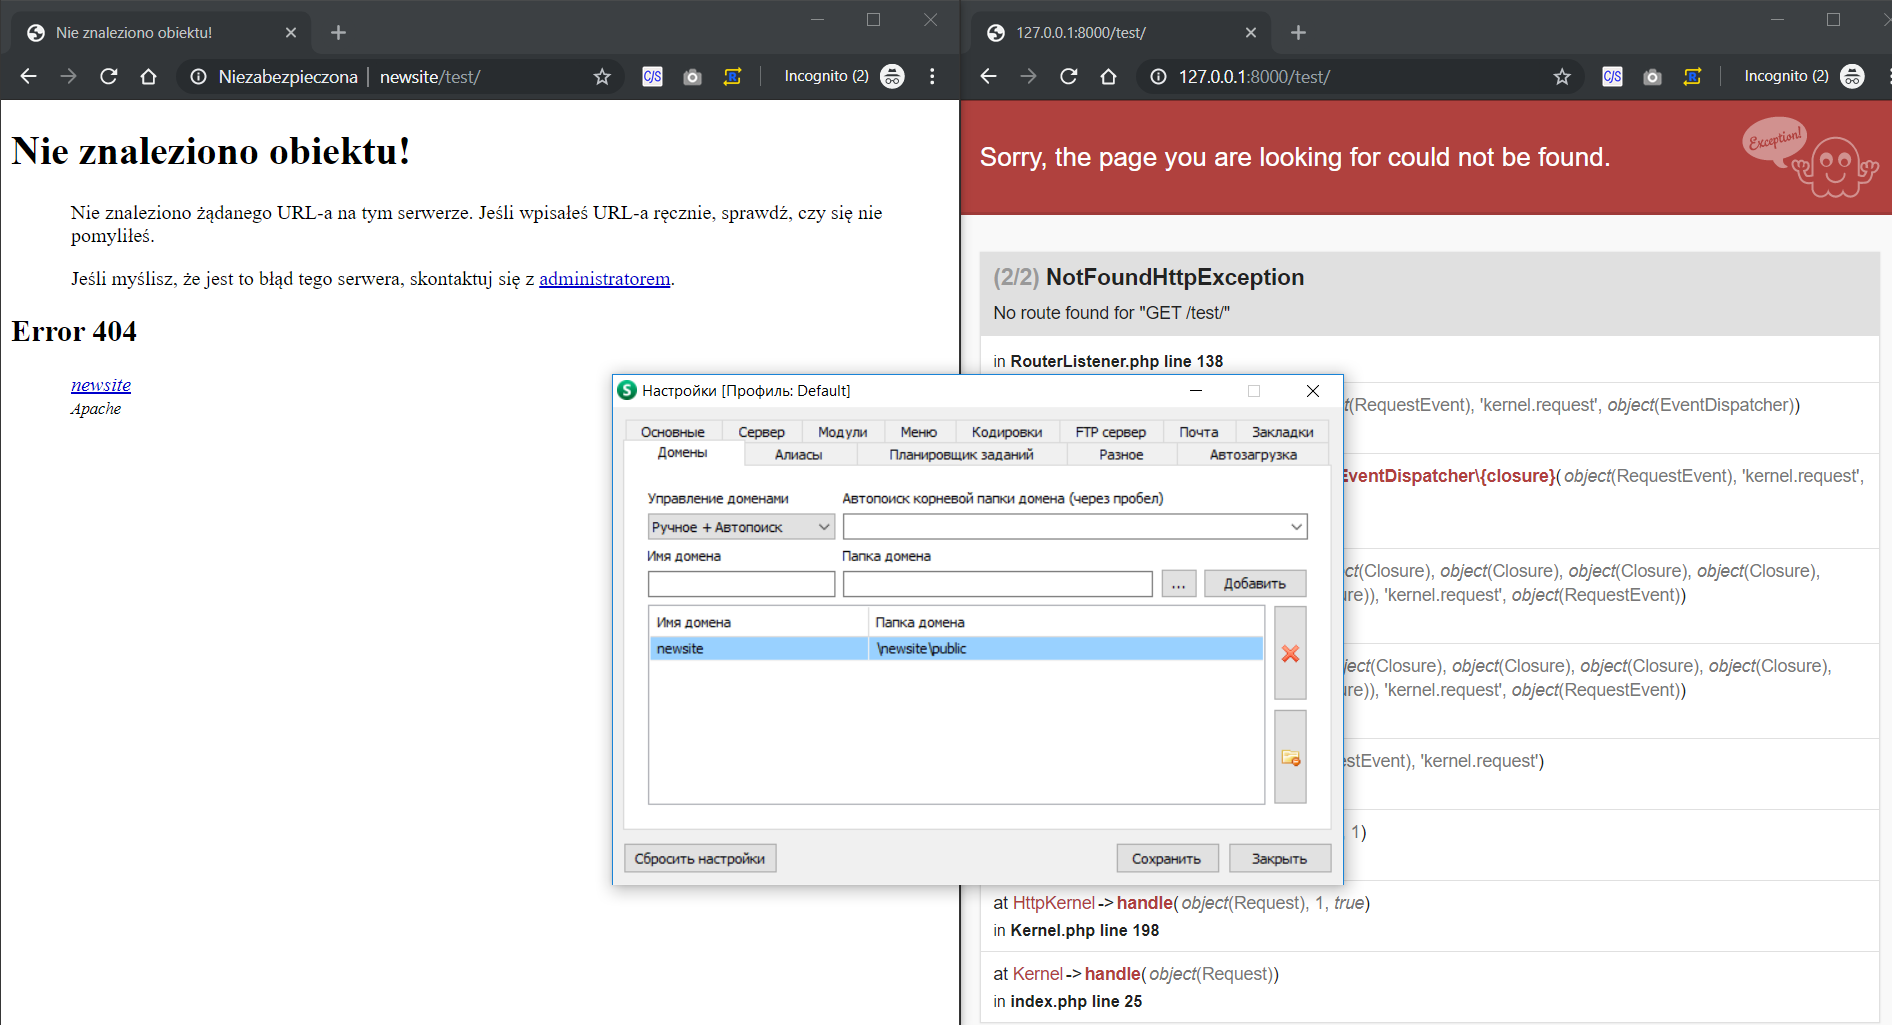Click the camera extension icon in right browser
1892x1025 pixels.
[x=1652, y=77]
